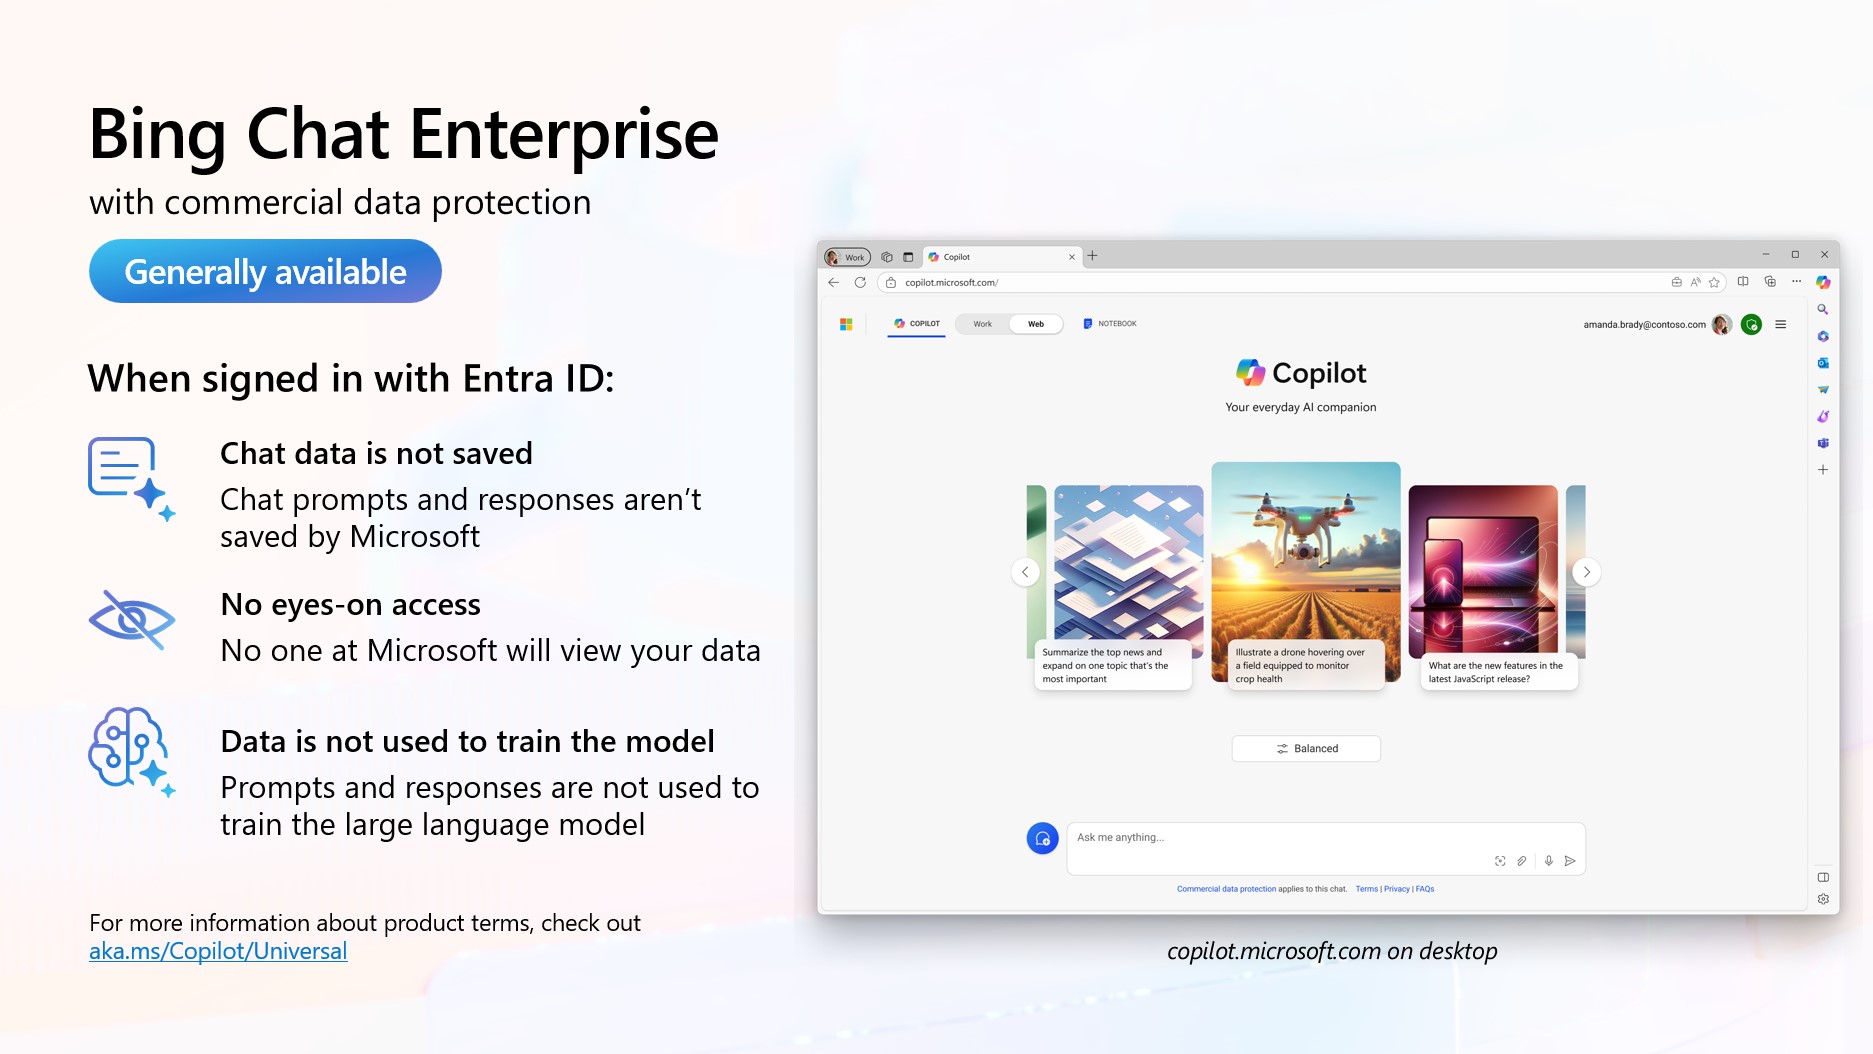Click the Copilot logo heading
1873x1054 pixels.
[1301, 373]
